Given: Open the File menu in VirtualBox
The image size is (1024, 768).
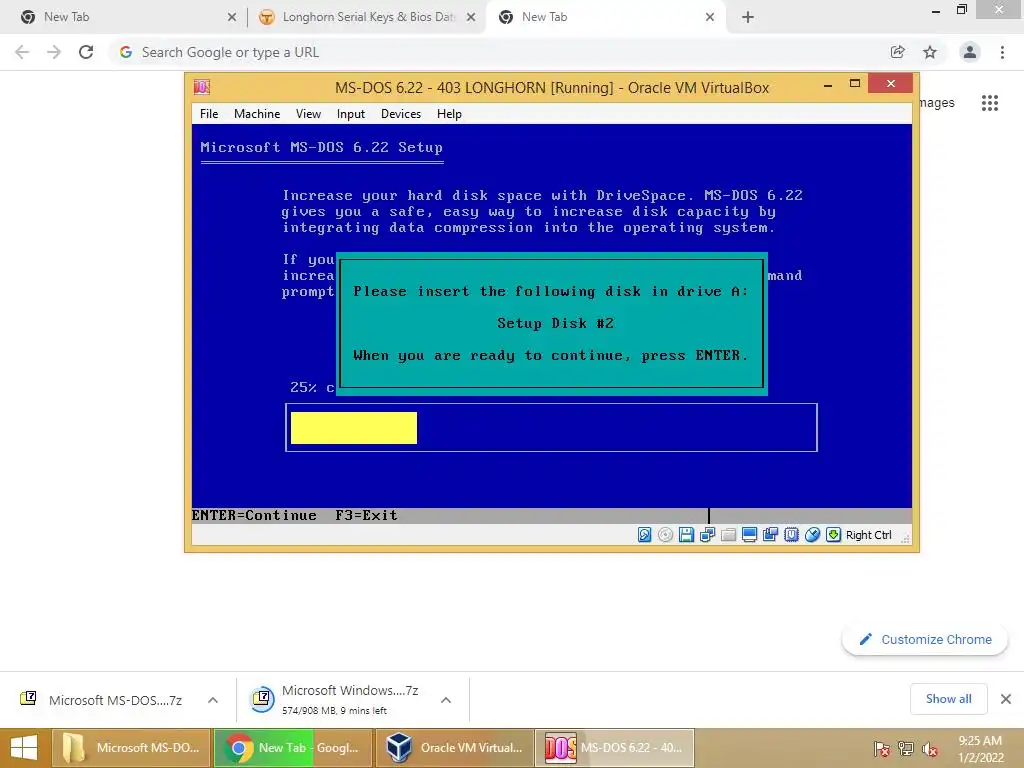Looking at the screenshot, I should (x=209, y=114).
